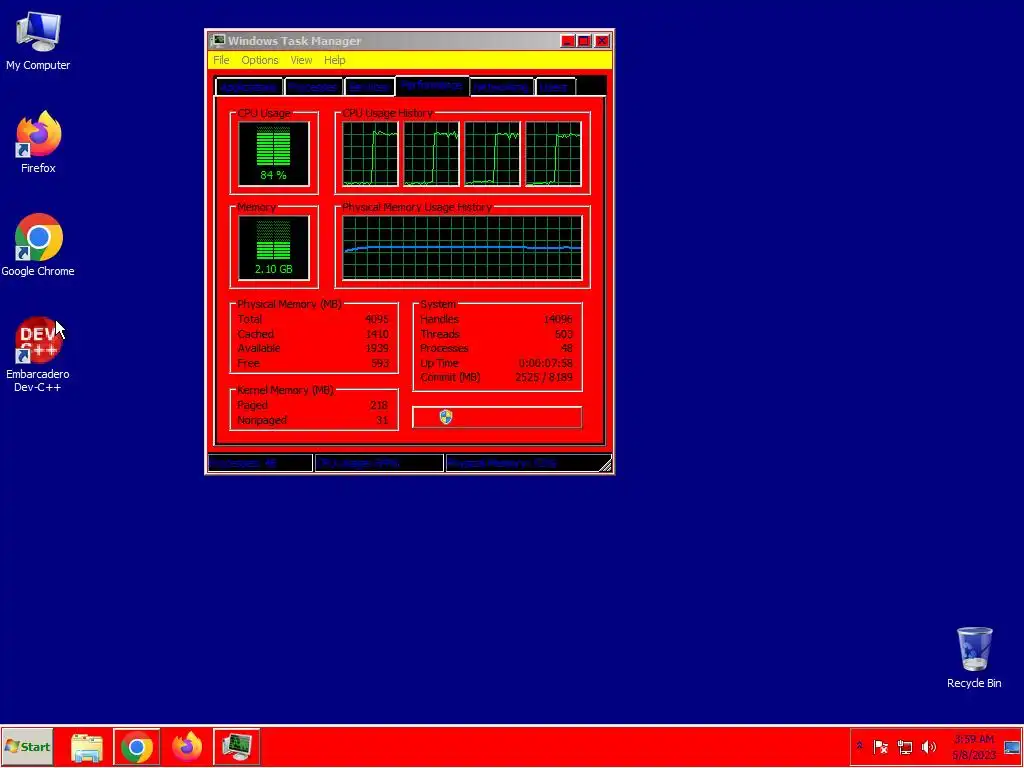The image size is (1024, 768).
Task: Click the window resize grip corner
Action: pos(605,464)
